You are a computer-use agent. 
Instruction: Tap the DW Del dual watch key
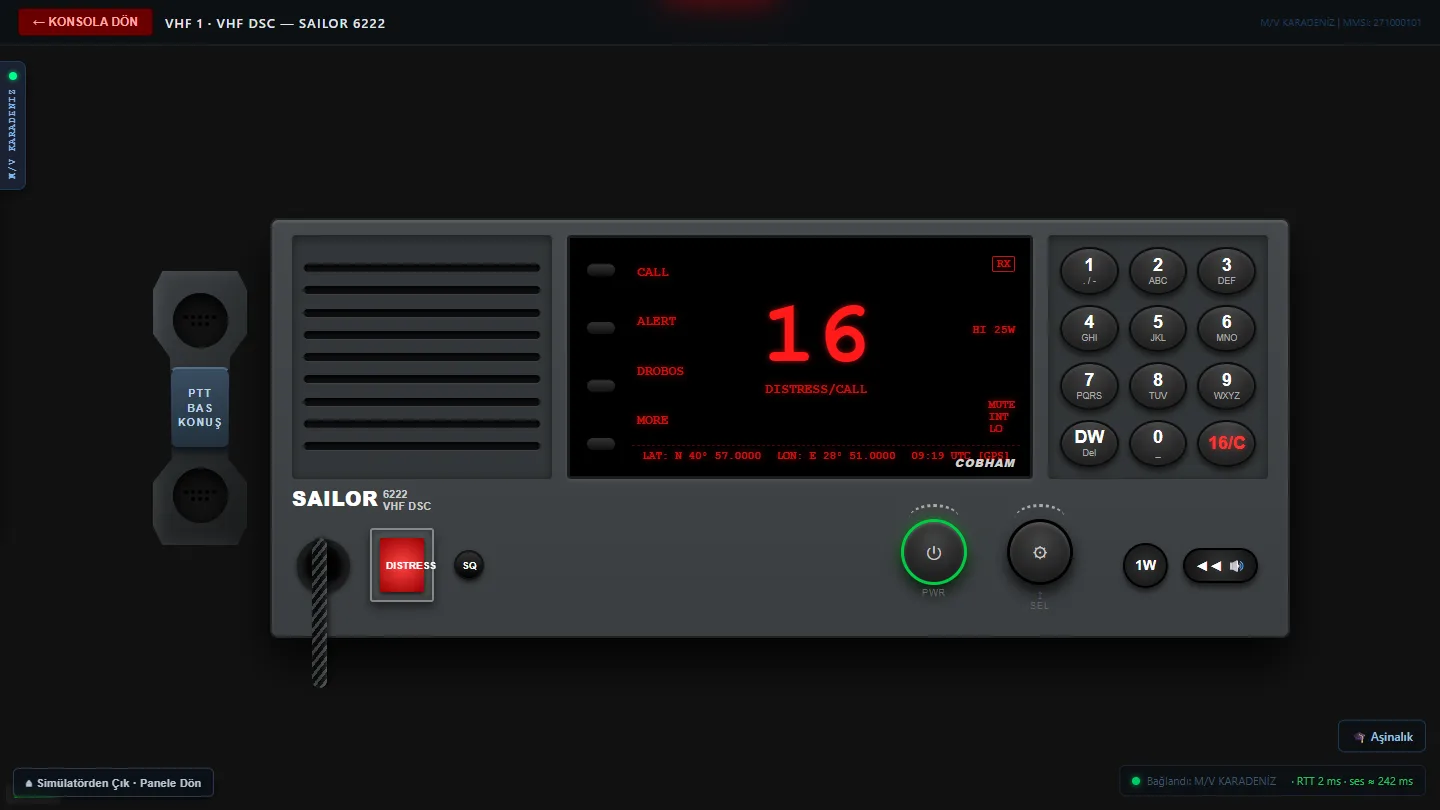[1089, 443]
